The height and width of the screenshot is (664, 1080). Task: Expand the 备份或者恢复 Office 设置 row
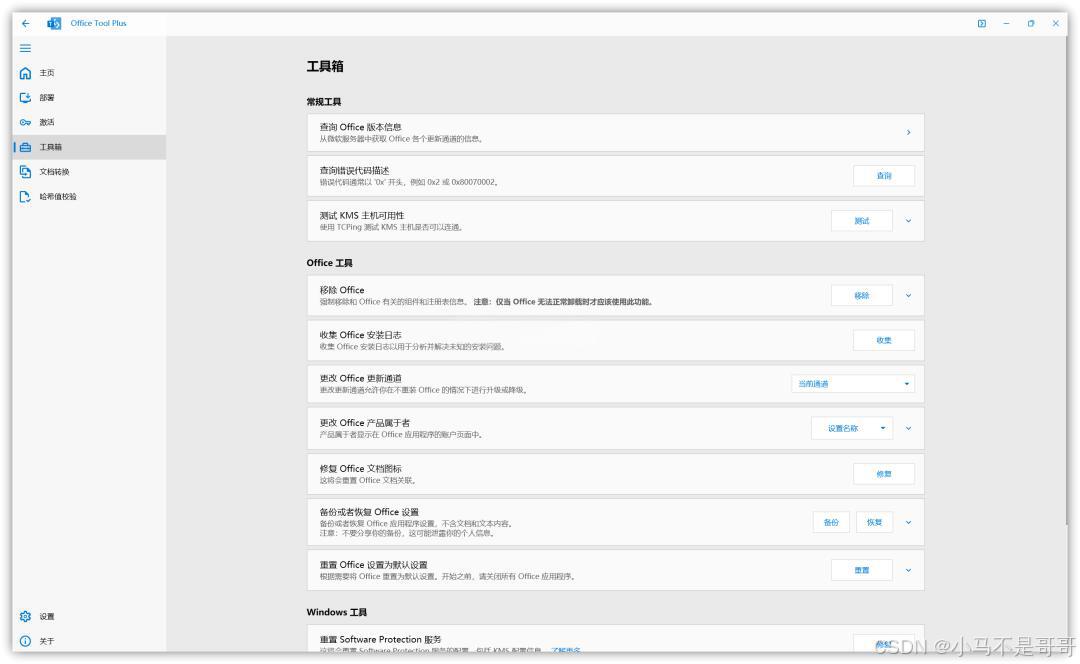[908, 522]
